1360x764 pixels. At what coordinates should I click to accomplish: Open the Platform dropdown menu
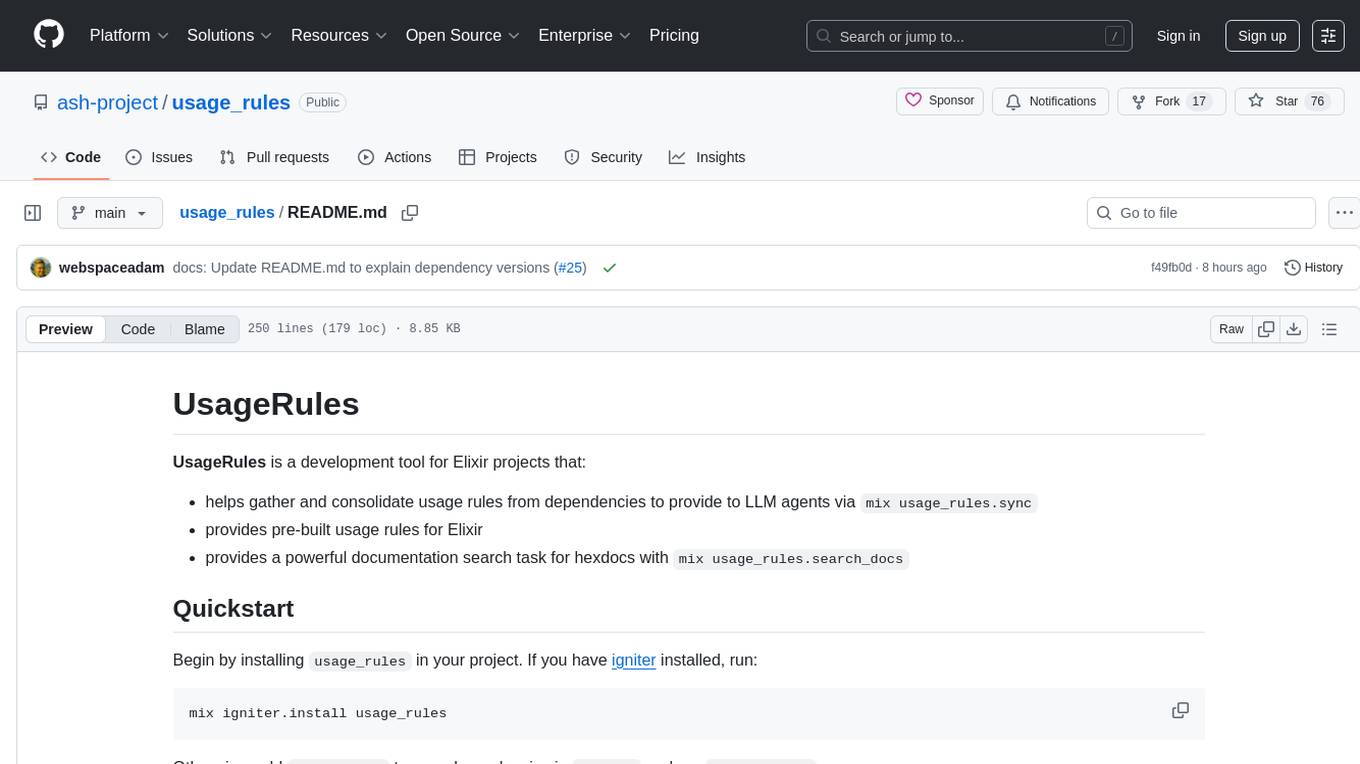tap(129, 35)
